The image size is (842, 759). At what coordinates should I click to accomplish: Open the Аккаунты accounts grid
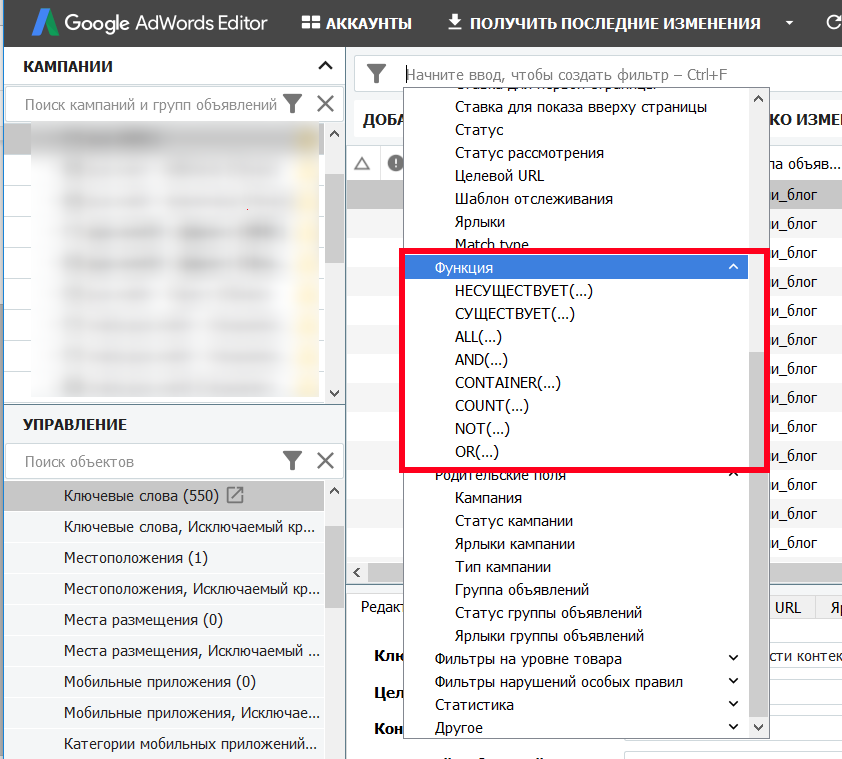pos(357,23)
